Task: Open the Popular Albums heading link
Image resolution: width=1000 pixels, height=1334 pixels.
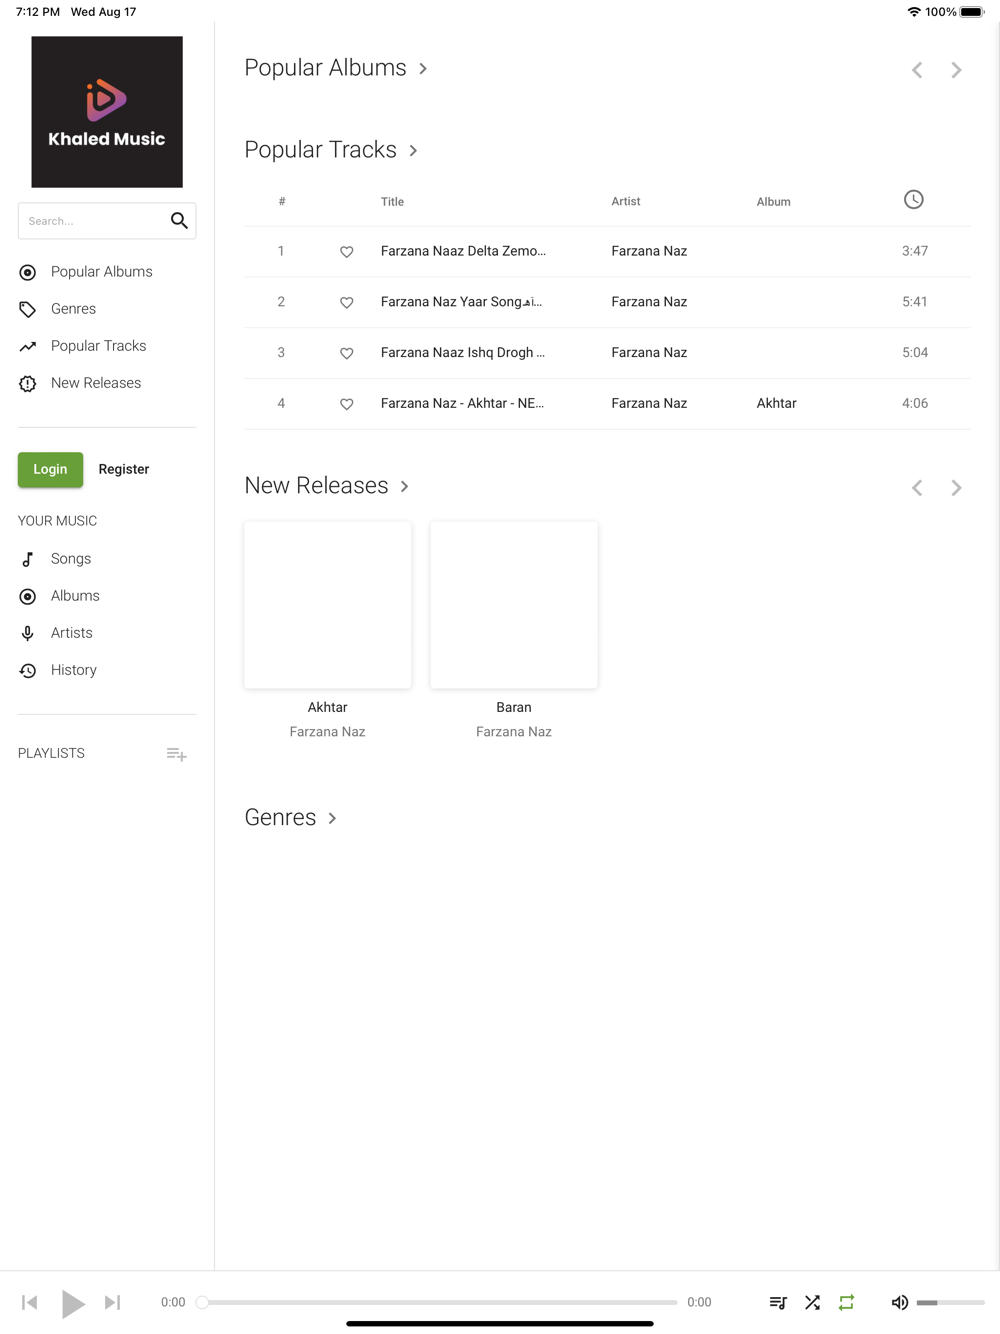Action: click(x=326, y=68)
